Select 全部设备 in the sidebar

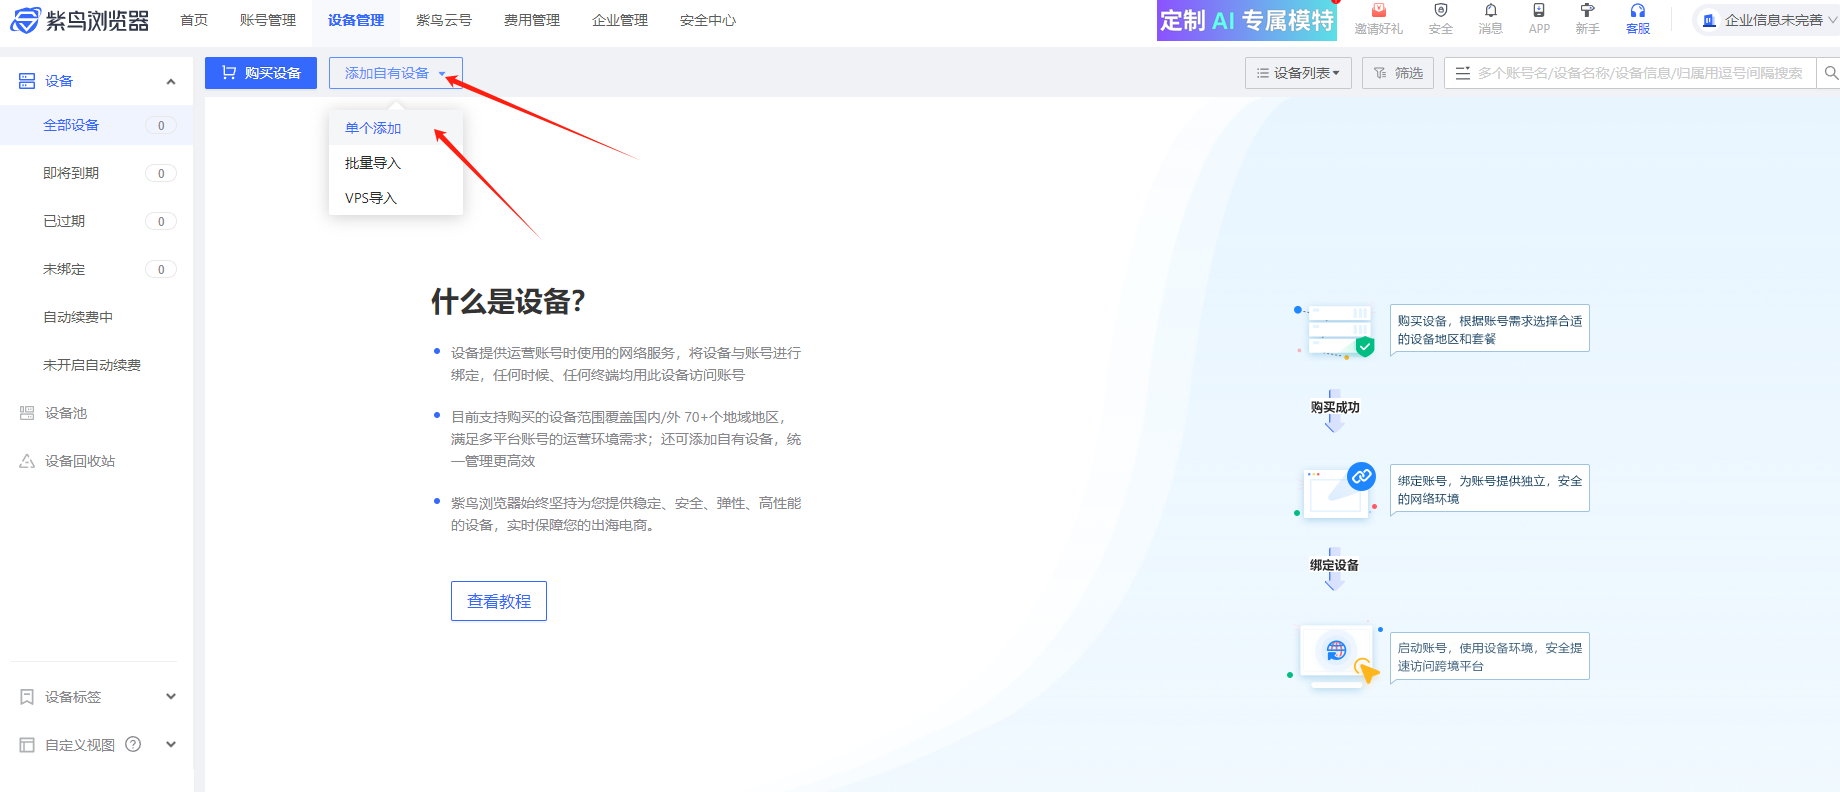point(96,125)
